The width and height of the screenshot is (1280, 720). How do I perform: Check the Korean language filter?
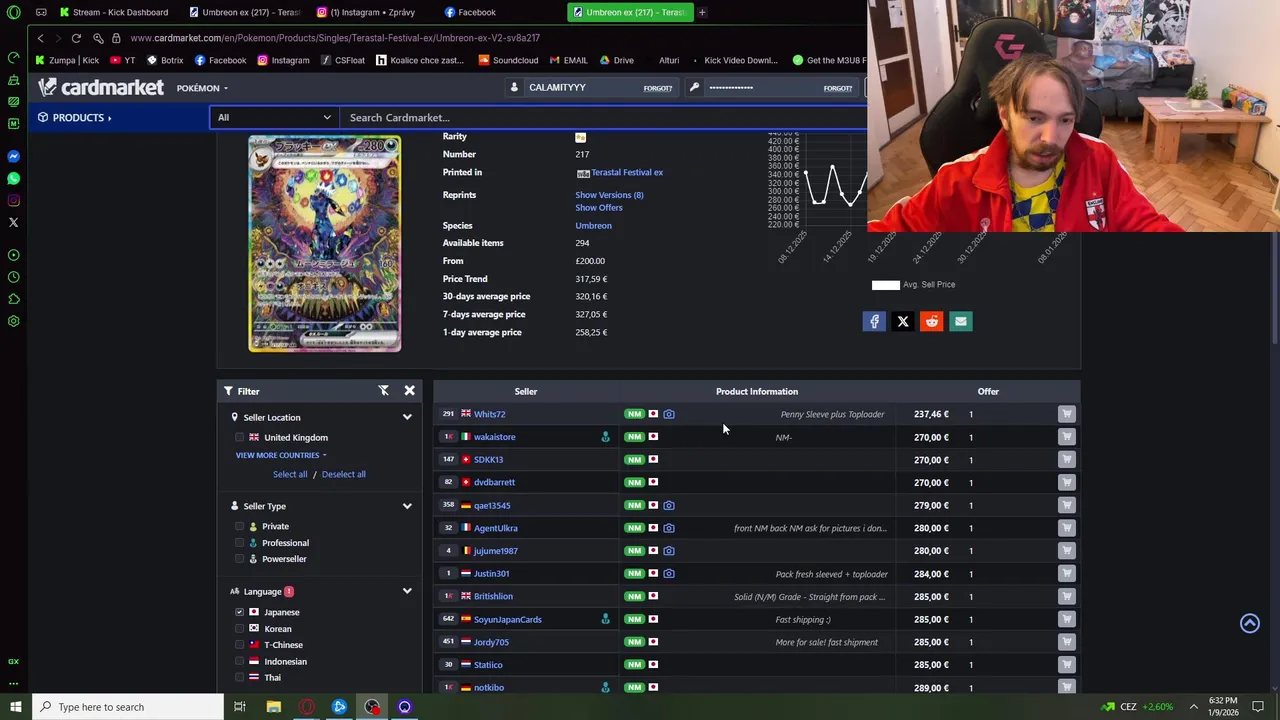click(239, 629)
